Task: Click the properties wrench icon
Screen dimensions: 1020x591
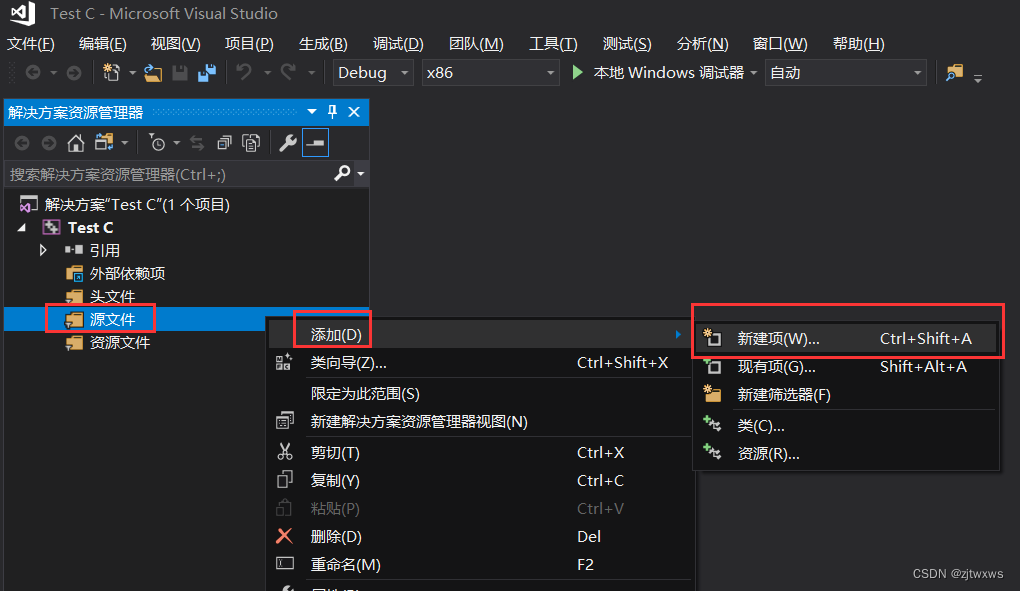Action: [x=288, y=142]
